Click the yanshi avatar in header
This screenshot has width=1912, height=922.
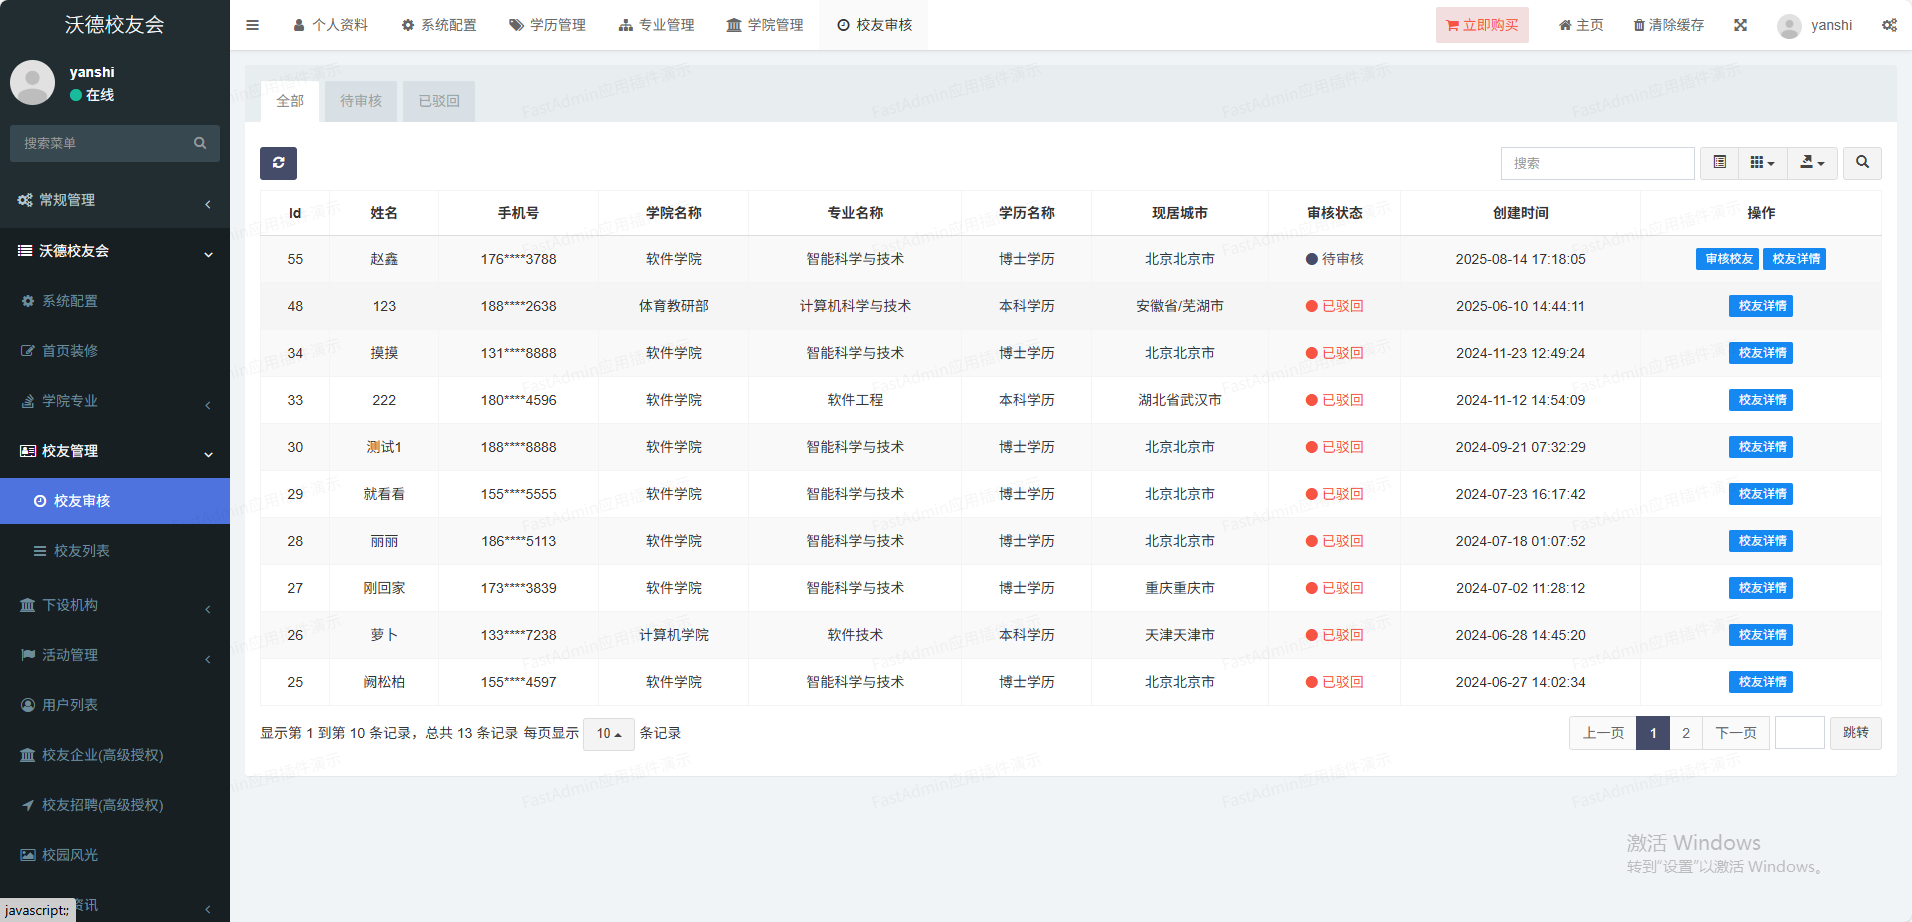point(1789,26)
